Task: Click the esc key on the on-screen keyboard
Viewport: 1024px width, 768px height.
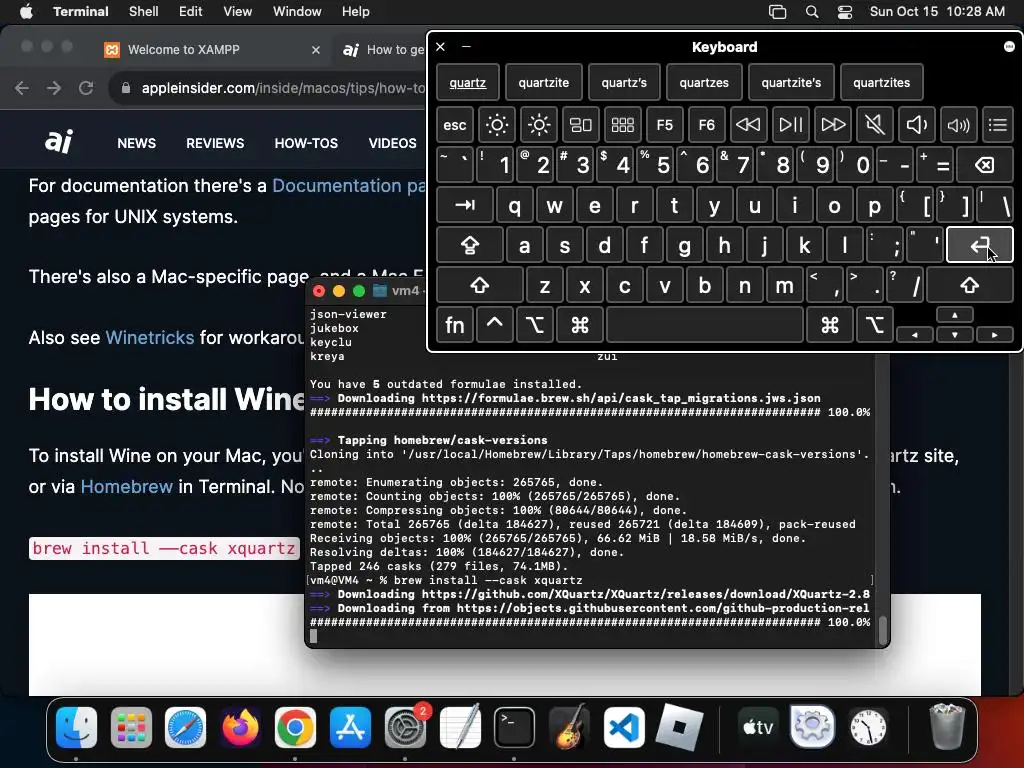Action: click(455, 125)
